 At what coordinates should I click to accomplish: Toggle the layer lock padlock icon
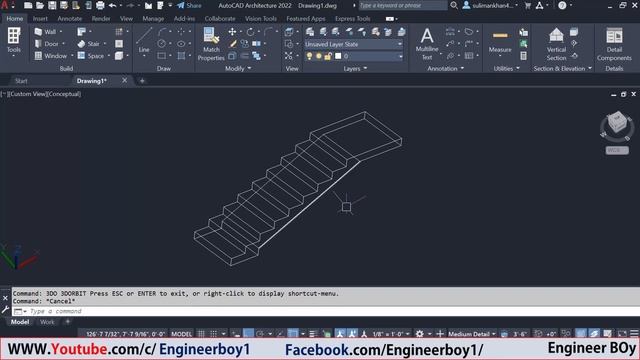pyautogui.click(x=327, y=56)
